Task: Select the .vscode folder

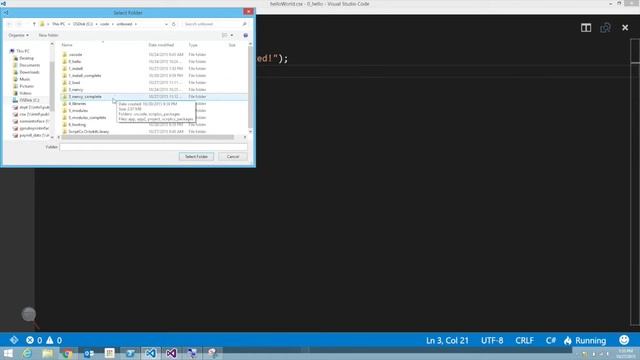Action: [x=76, y=54]
